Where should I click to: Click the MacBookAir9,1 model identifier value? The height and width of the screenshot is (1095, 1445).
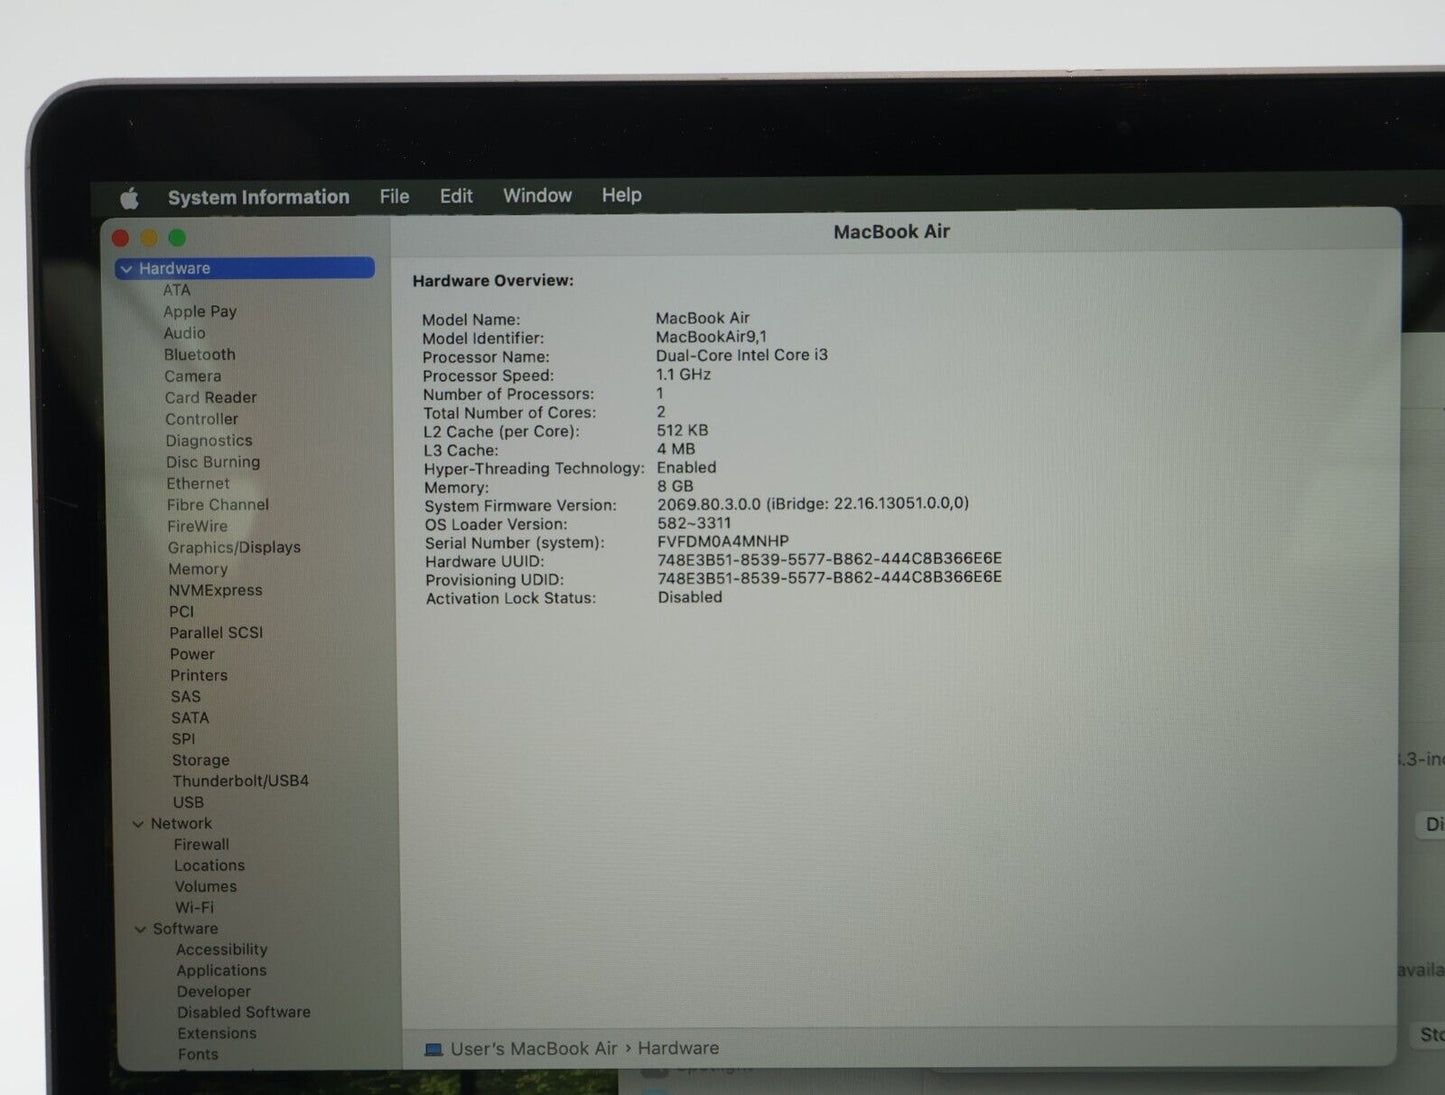(x=711, y=337)
